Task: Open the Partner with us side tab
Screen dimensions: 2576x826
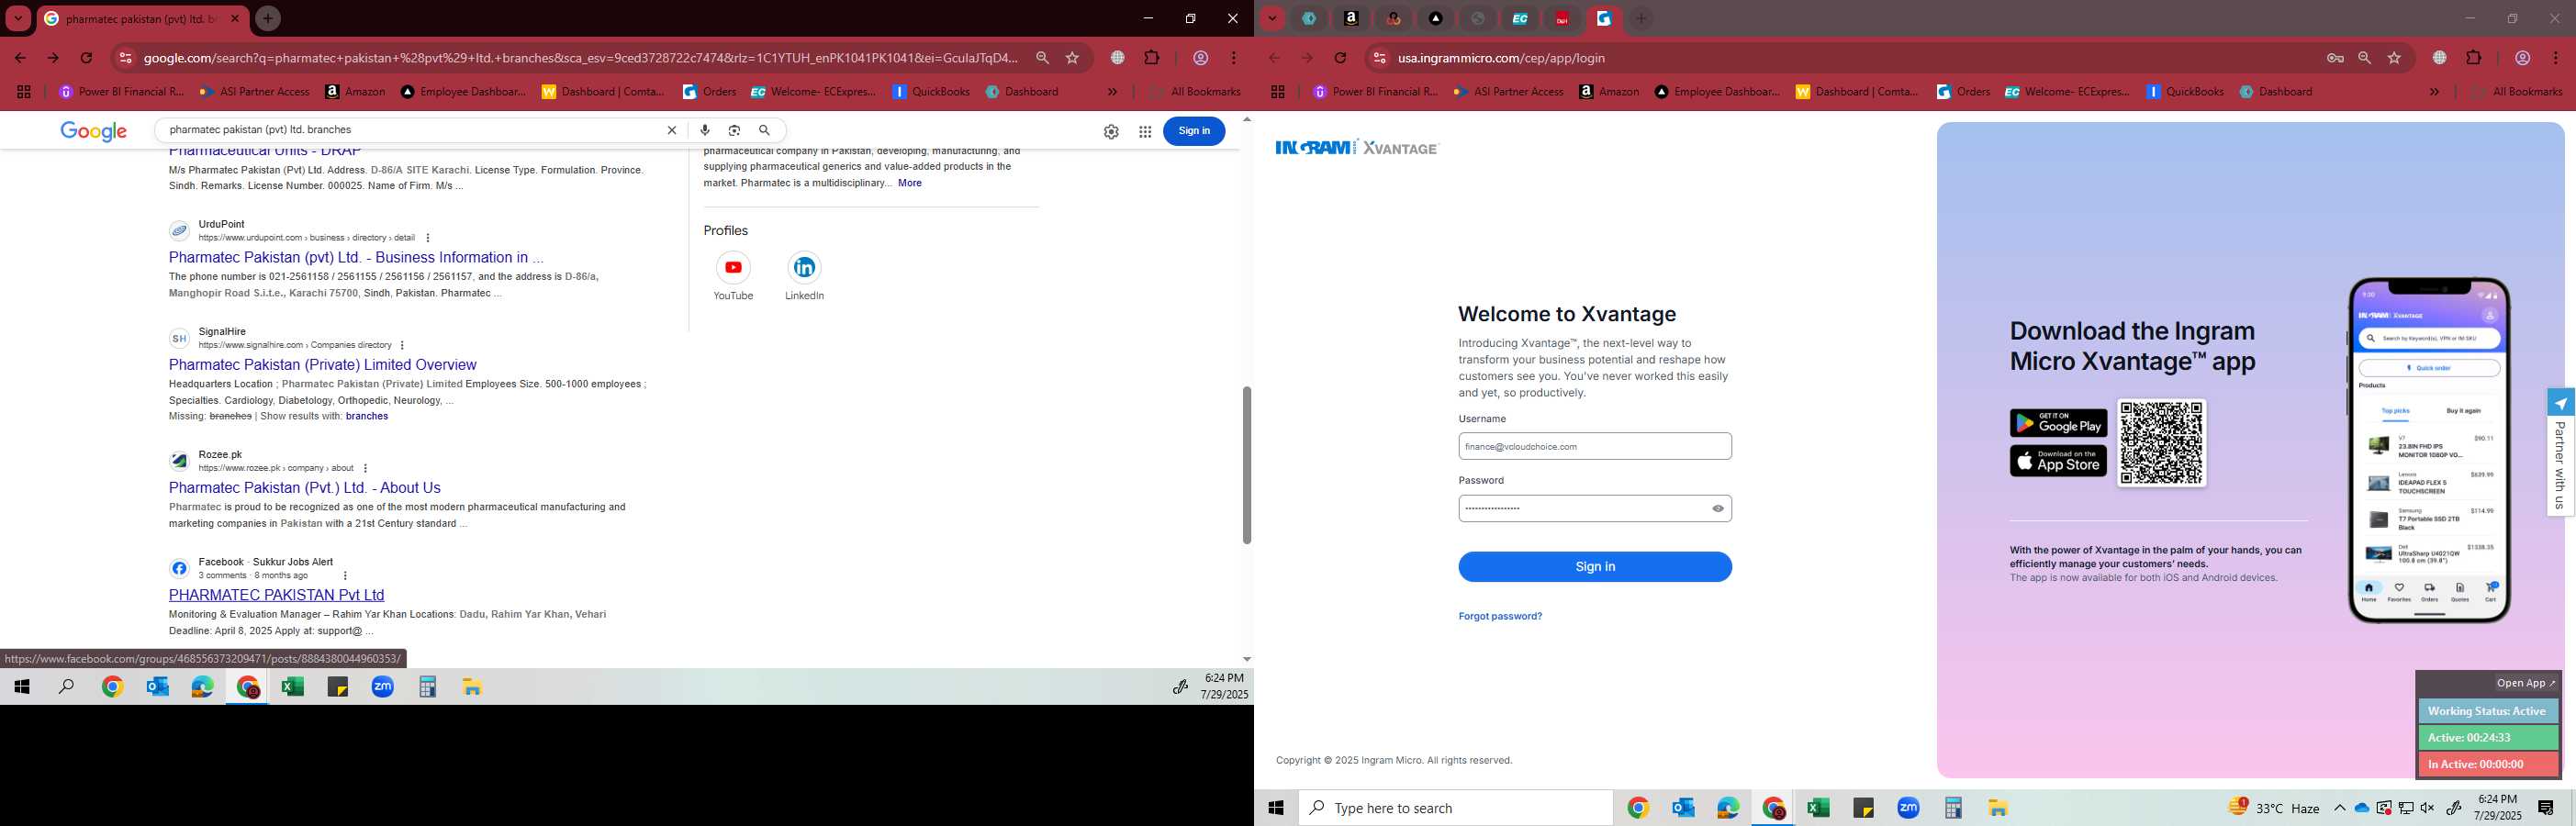Action: pos(2559,452)
